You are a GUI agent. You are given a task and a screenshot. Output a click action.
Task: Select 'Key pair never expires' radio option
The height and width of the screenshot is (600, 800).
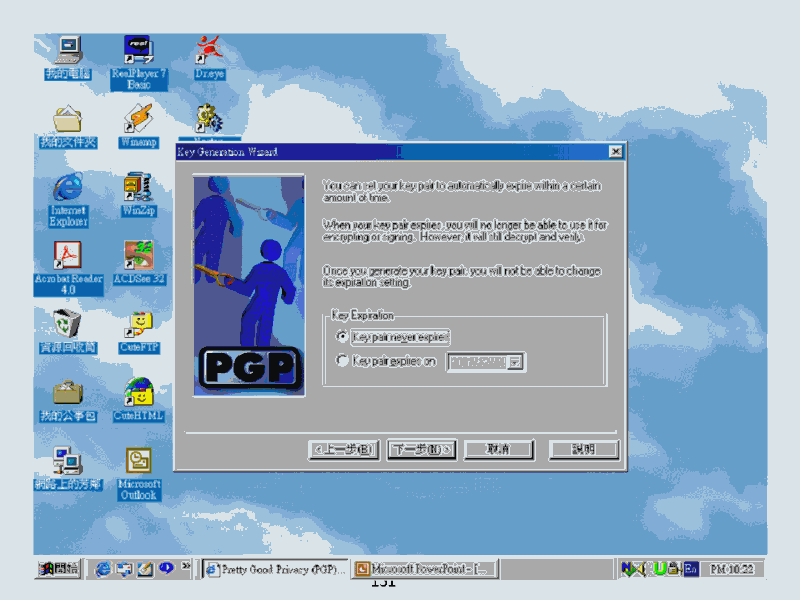343,337
